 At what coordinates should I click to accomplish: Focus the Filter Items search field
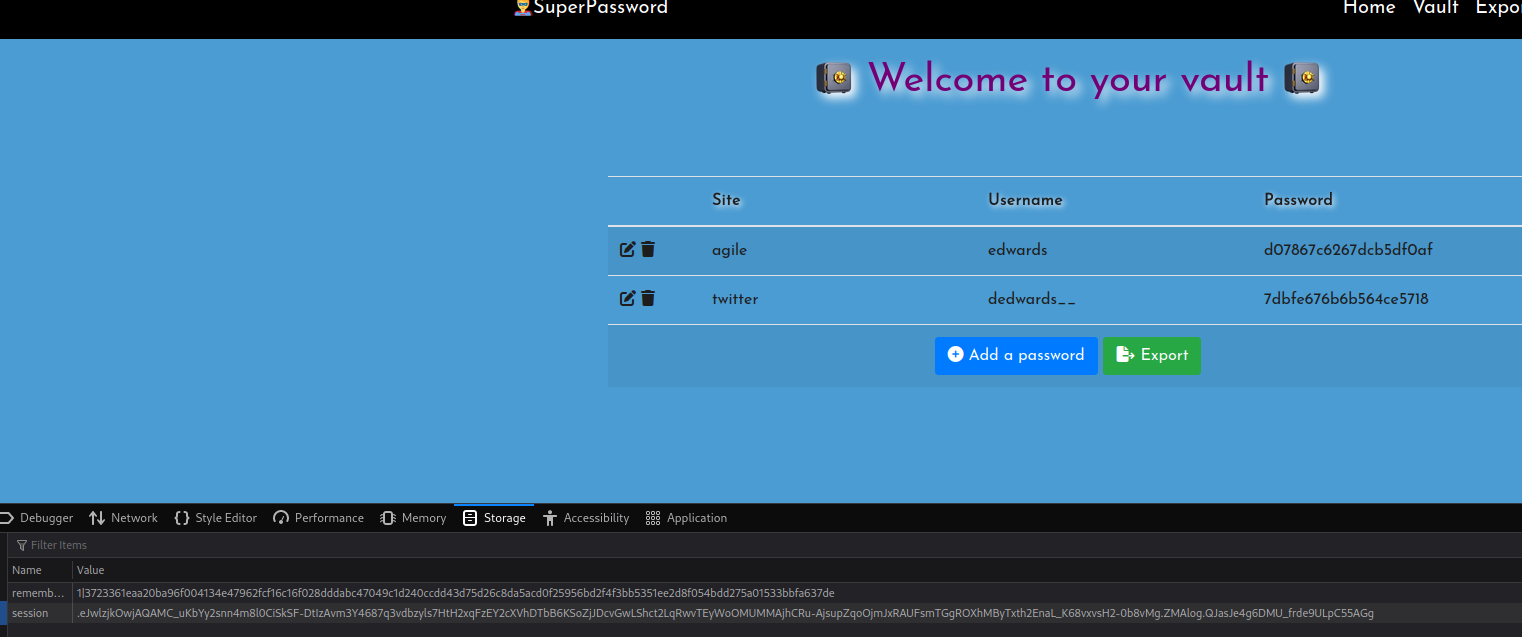click(200, 545)
